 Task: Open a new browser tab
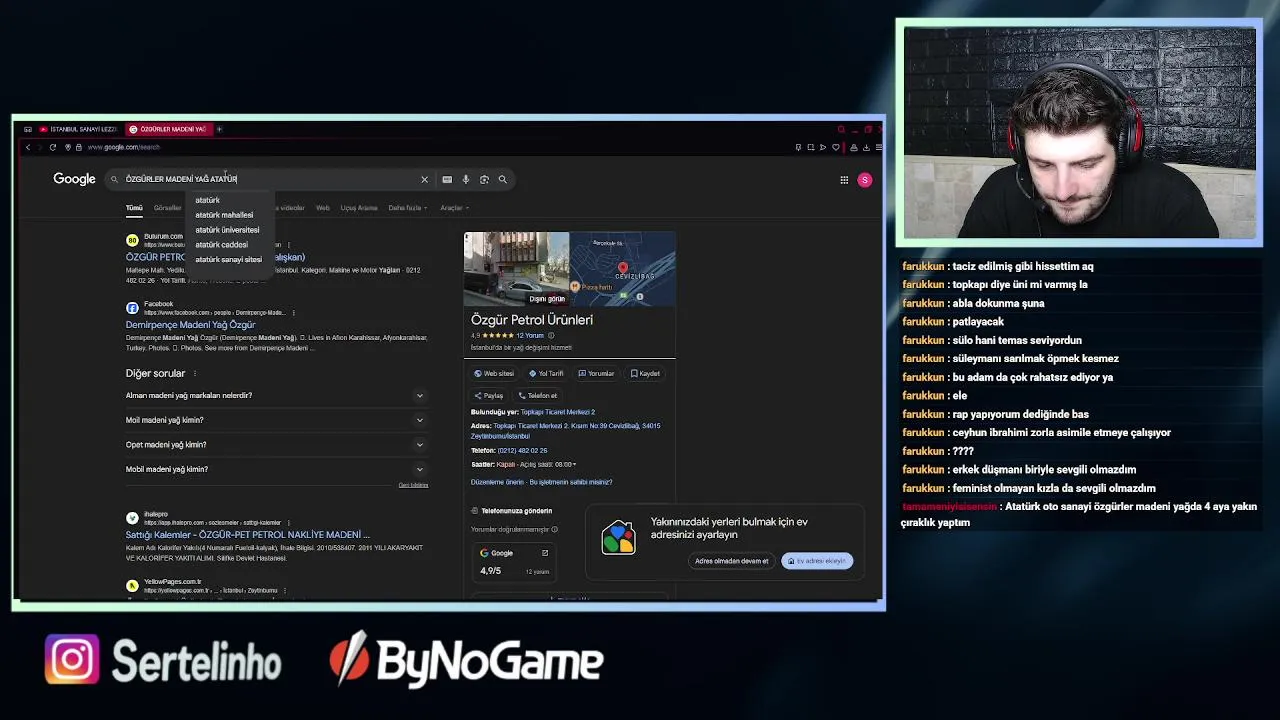click(219, 129)
